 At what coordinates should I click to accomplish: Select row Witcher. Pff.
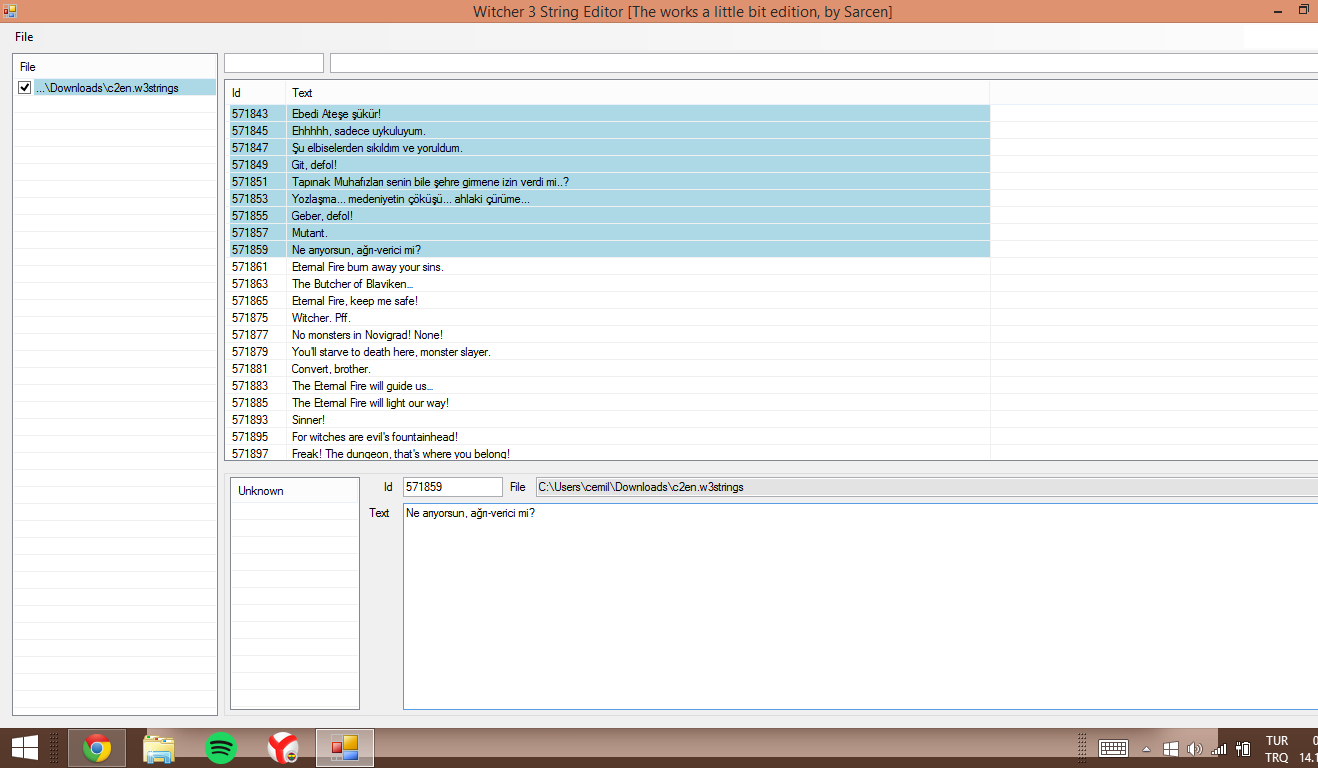(609, 318)
